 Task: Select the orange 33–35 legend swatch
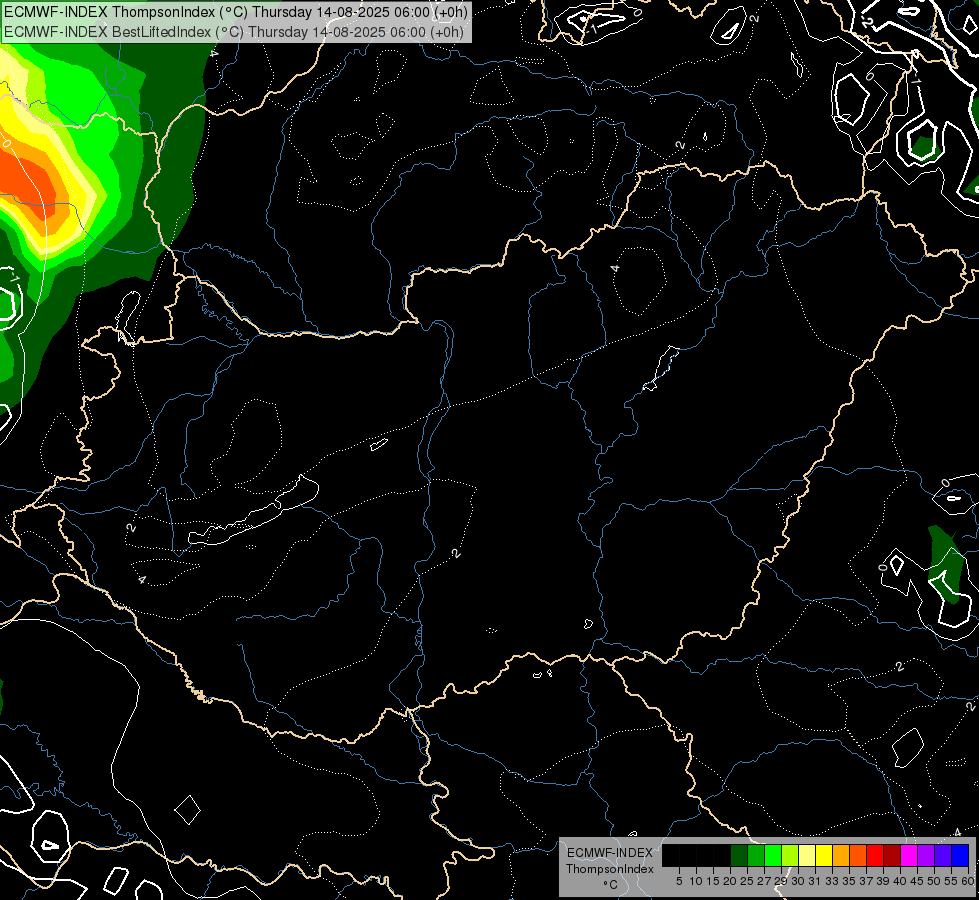[841, 855]
